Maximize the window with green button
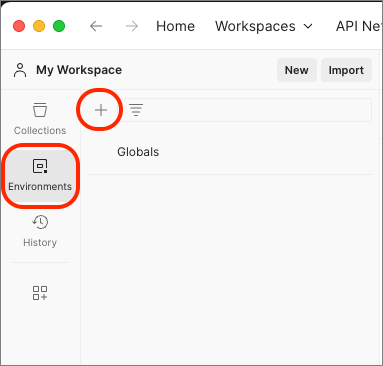 coord(59,26)
